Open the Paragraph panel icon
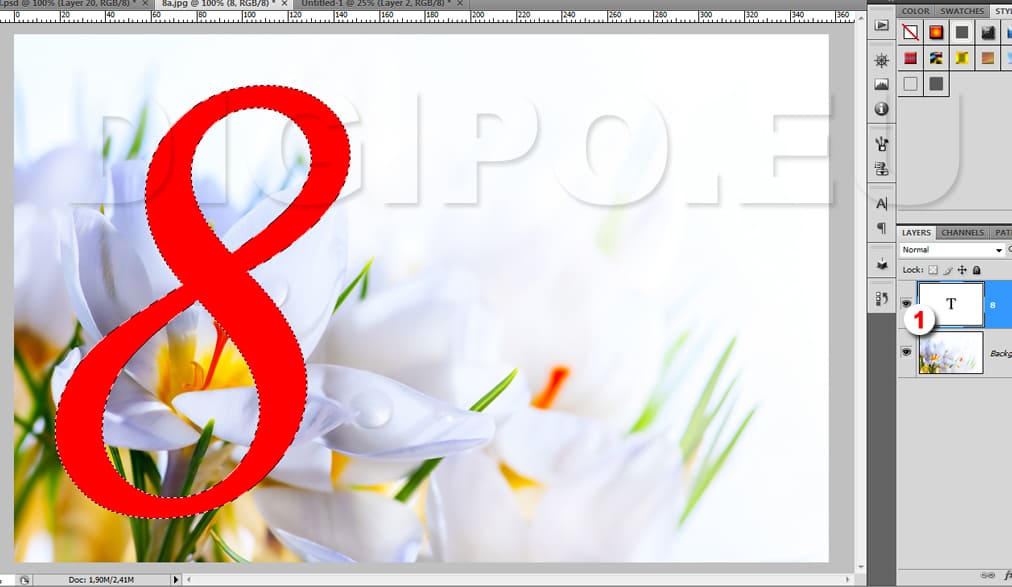Viewport: 1012px width, 587px height. (881, 228)
